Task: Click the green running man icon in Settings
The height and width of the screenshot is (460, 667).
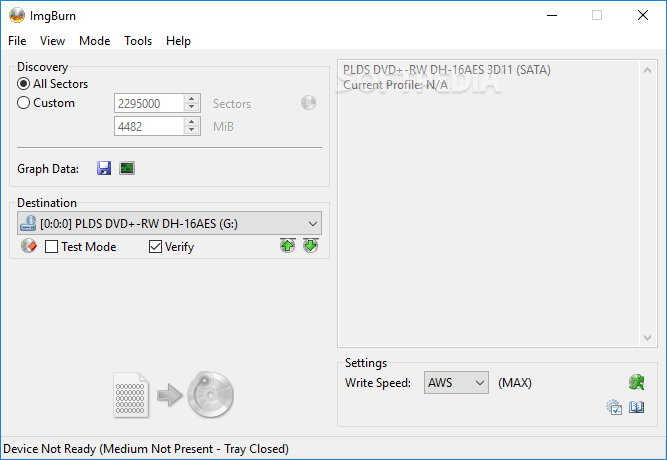Action: tap(637, 382)
